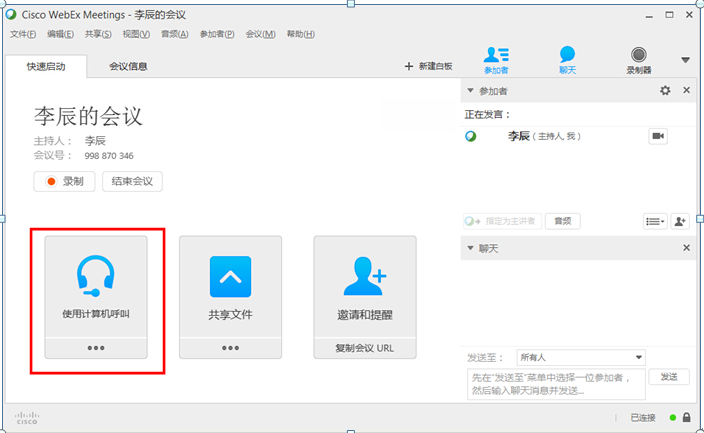The width and height of the screenshot is (704, 433).
Task: Click the invite participant person-plus icon
Action: 680,221
